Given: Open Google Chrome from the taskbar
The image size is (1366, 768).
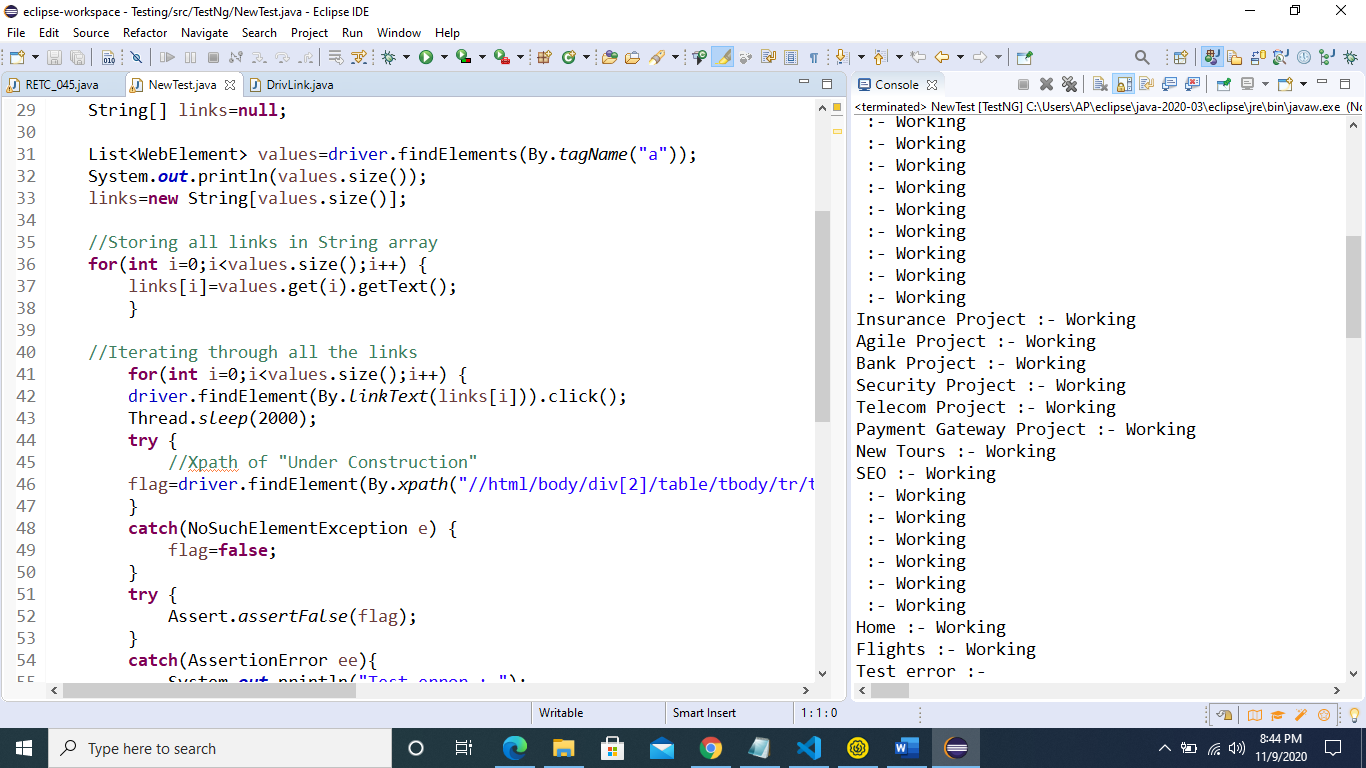Looking at the screenshot, I should coord(711,748).
